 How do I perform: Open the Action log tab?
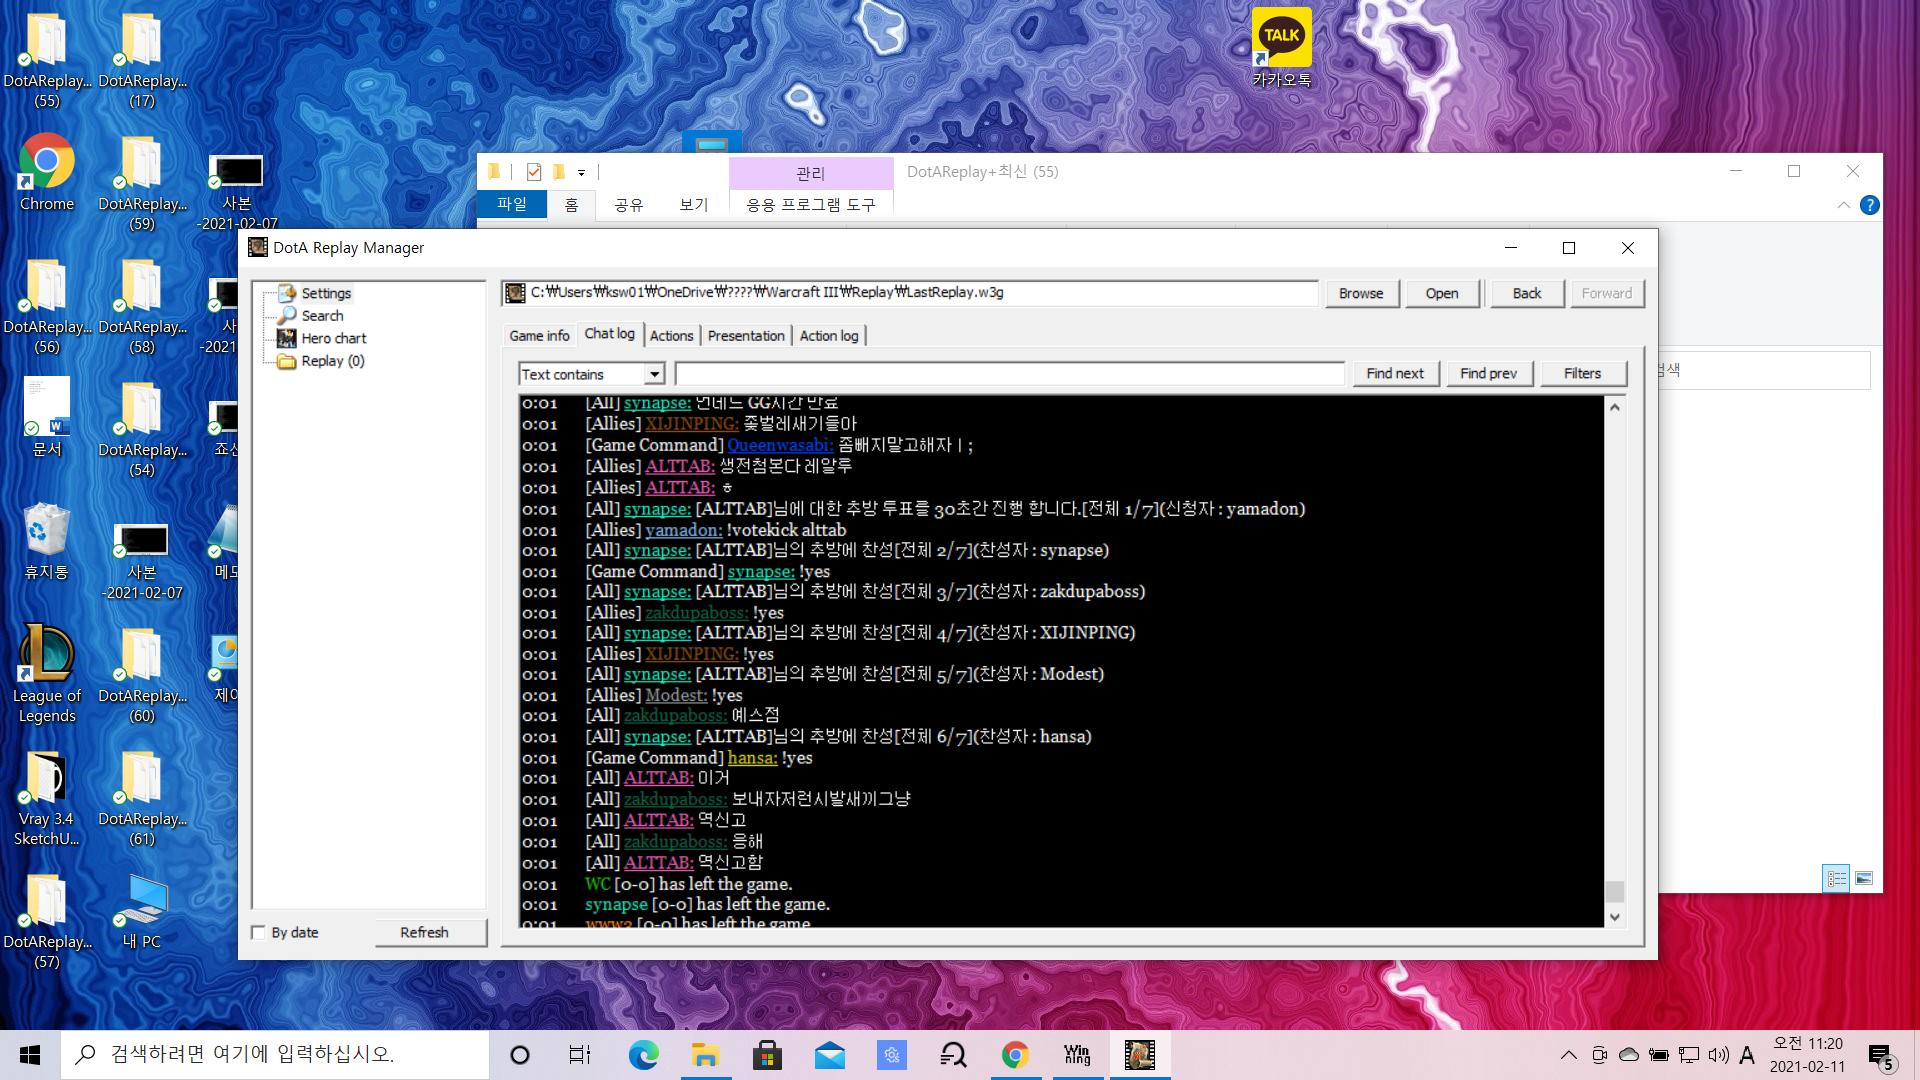(x=829, y=336)
